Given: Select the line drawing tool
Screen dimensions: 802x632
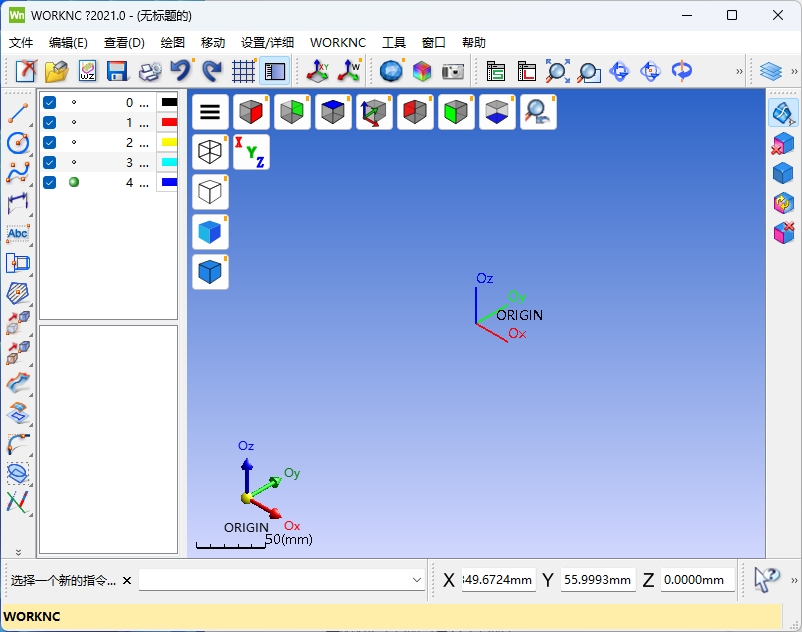Looking at the screenshot, I should pyautogui.click(x=17, y=113).
